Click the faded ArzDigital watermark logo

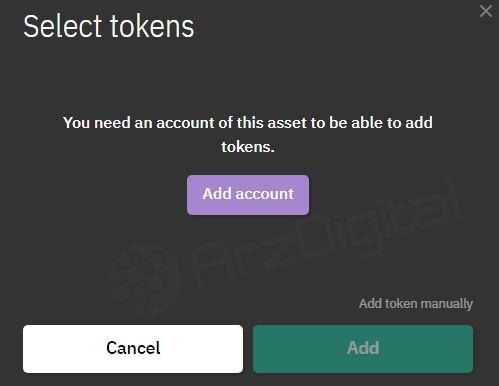tap(143, 280)
